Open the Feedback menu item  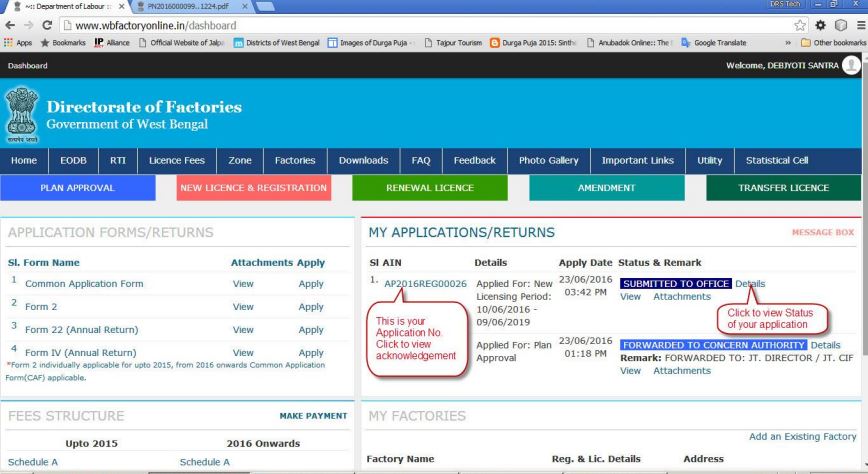tap(474, 161)
